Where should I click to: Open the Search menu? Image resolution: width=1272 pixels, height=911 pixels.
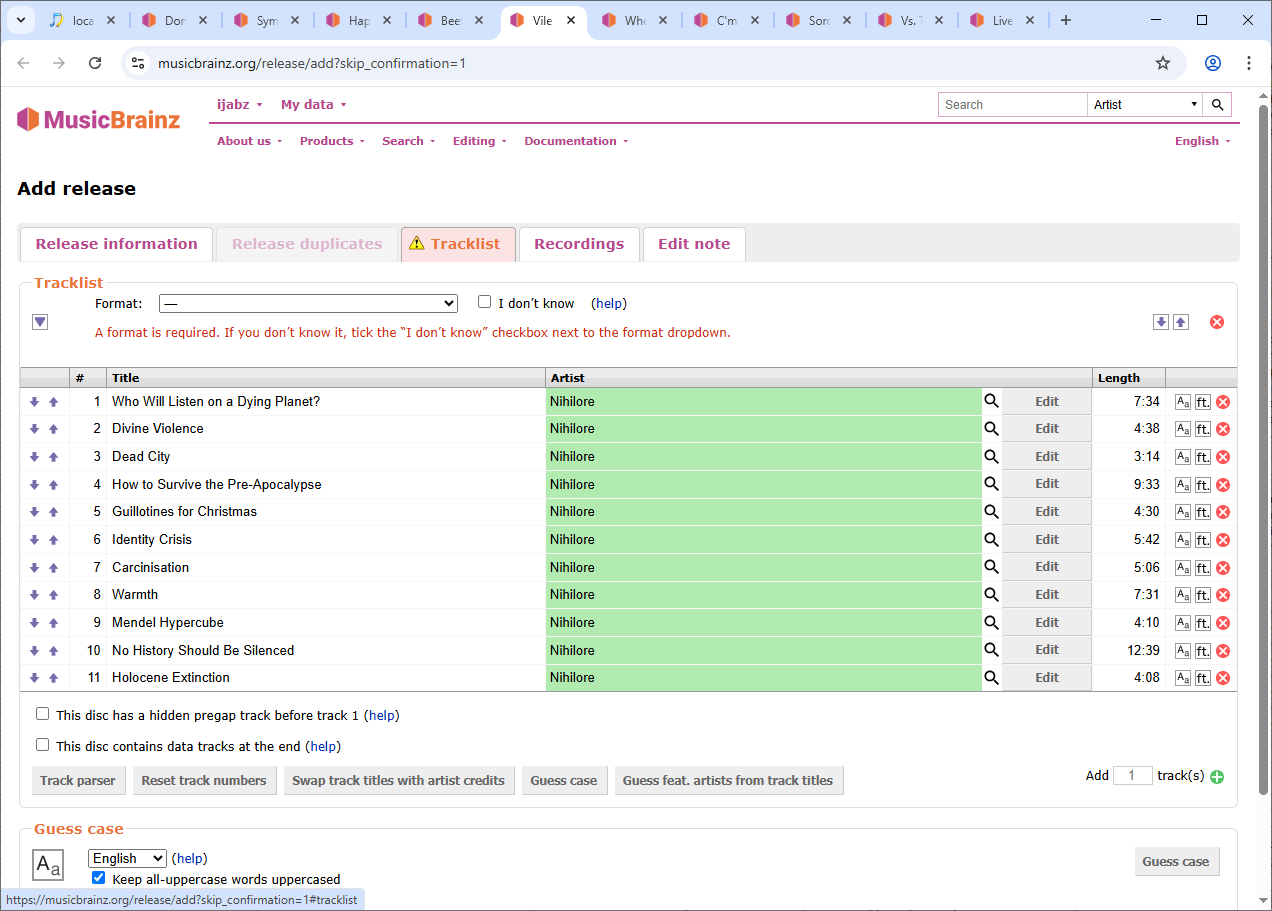click(409, 141)
